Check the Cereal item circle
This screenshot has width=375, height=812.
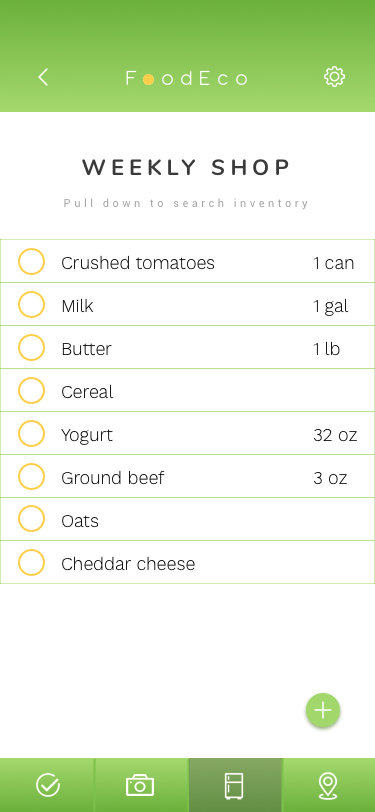pos(31,390)
